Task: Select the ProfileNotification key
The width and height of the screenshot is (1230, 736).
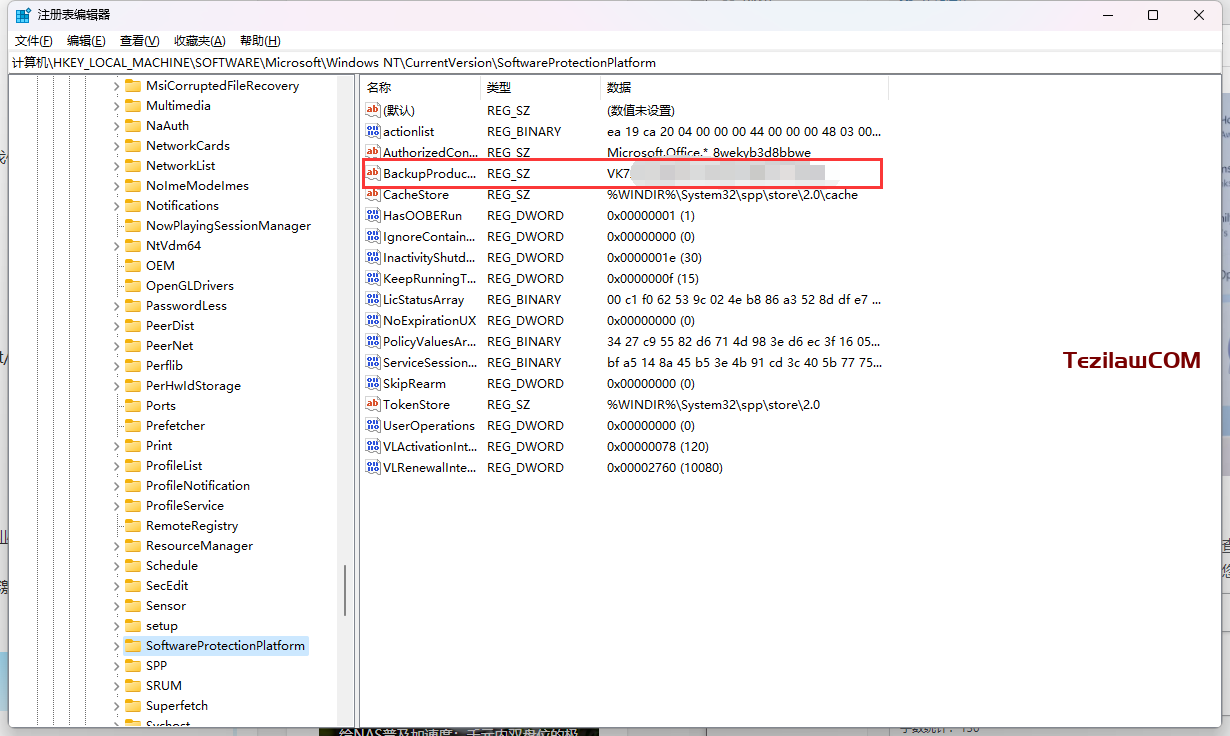Action: coord(198,485)
